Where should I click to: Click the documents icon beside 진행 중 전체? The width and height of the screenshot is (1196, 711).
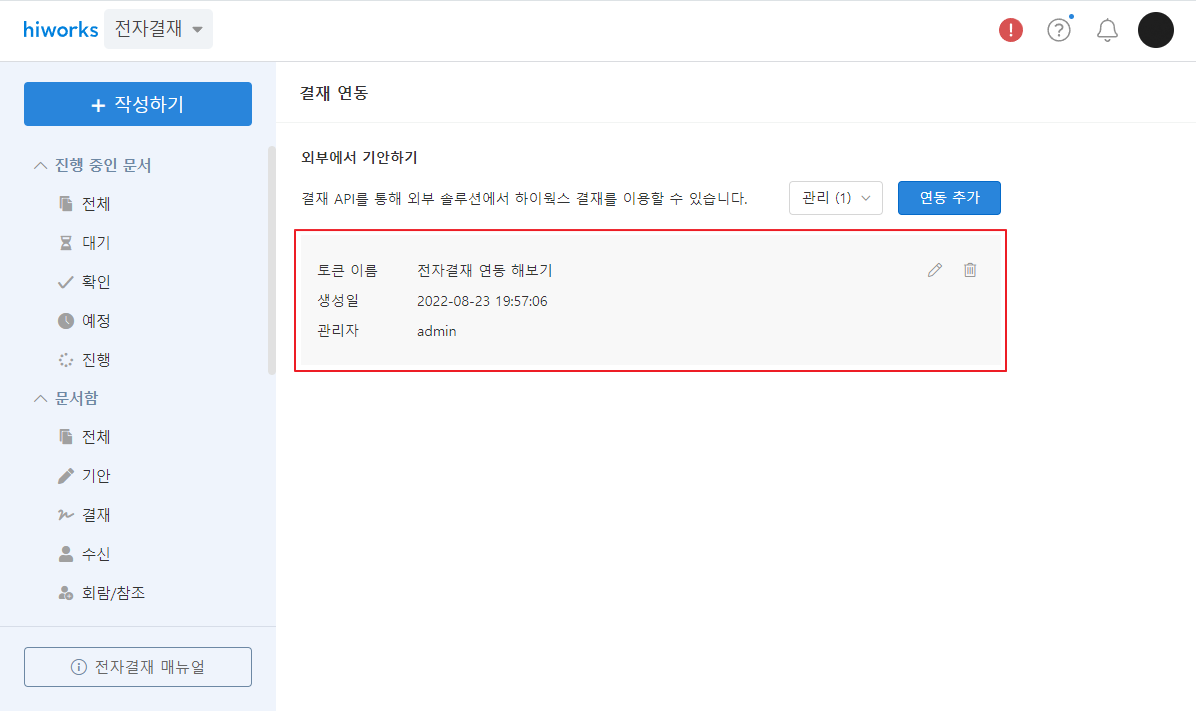pyautogui.click(x=66, y=204)
